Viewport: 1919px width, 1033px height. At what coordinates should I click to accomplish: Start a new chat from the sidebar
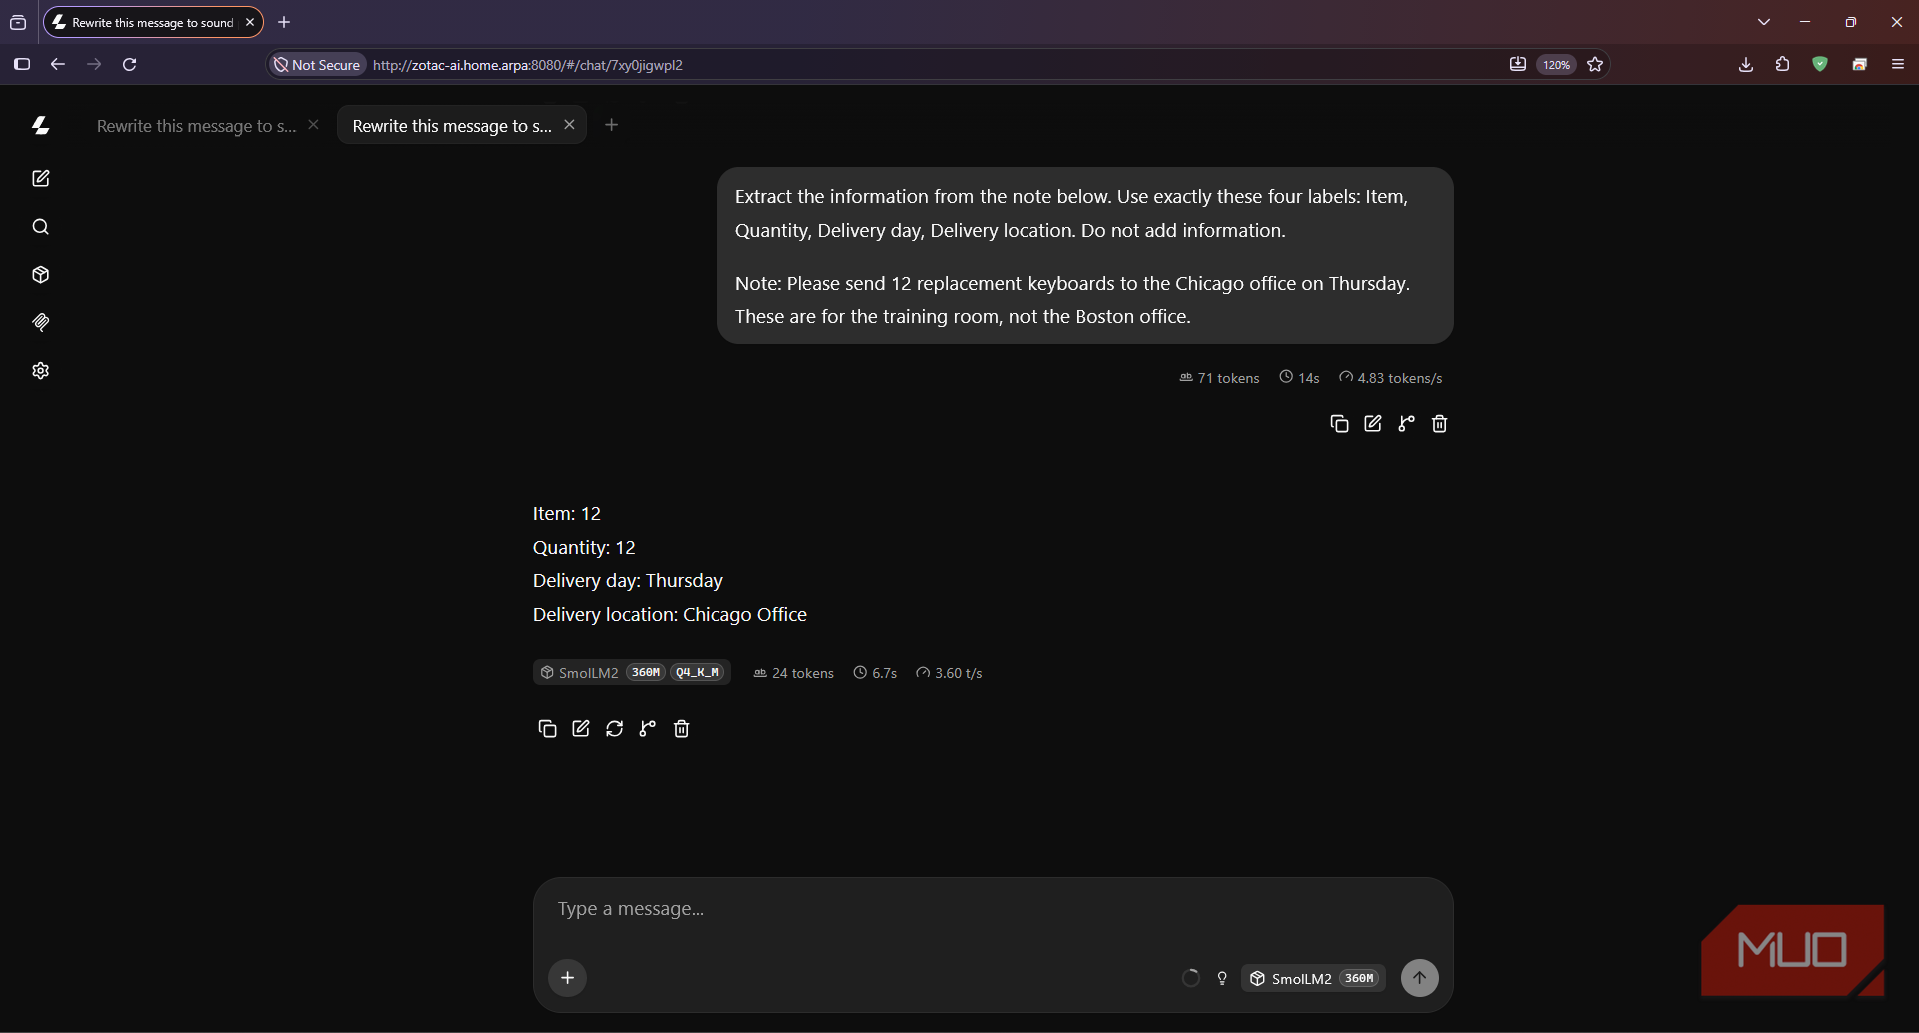[x=41, y=178]
